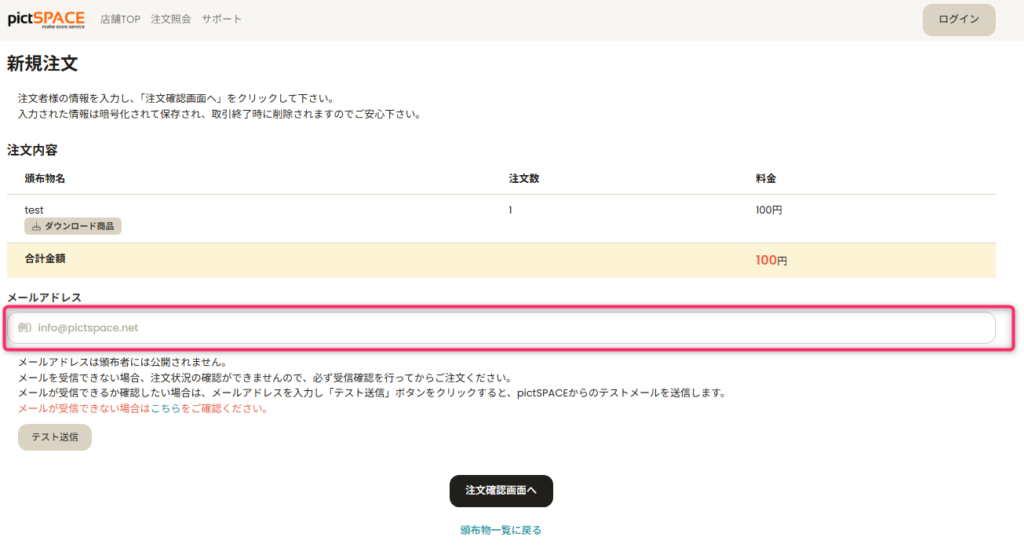Click the 新規注文 page heading
This screenshot has width=1024, height=548.
point(42,64)
